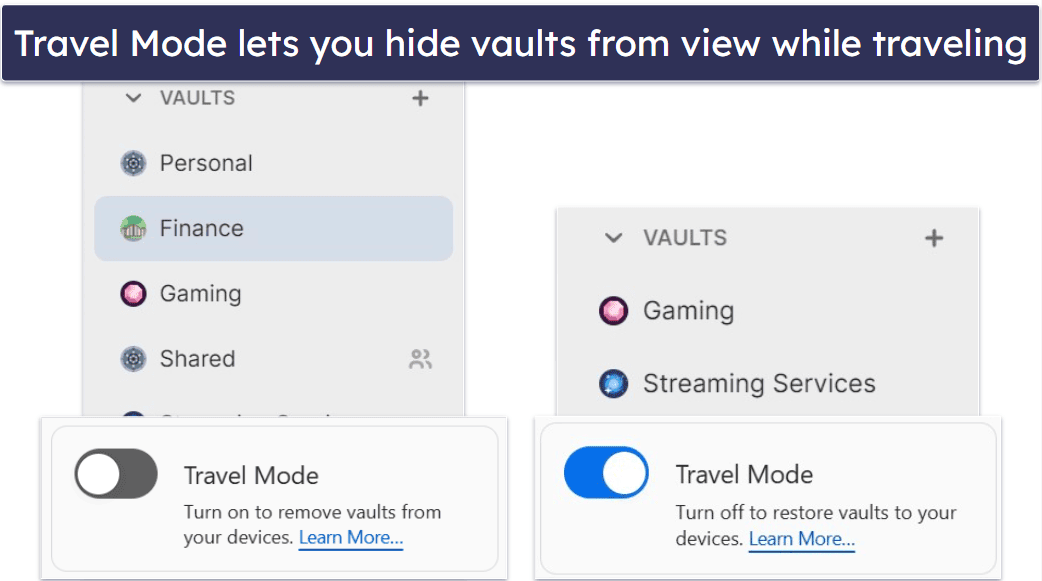Click the plus icon above the Streaming Services list
Viewport: 1042px width, 581px height.
click(933, 238)
